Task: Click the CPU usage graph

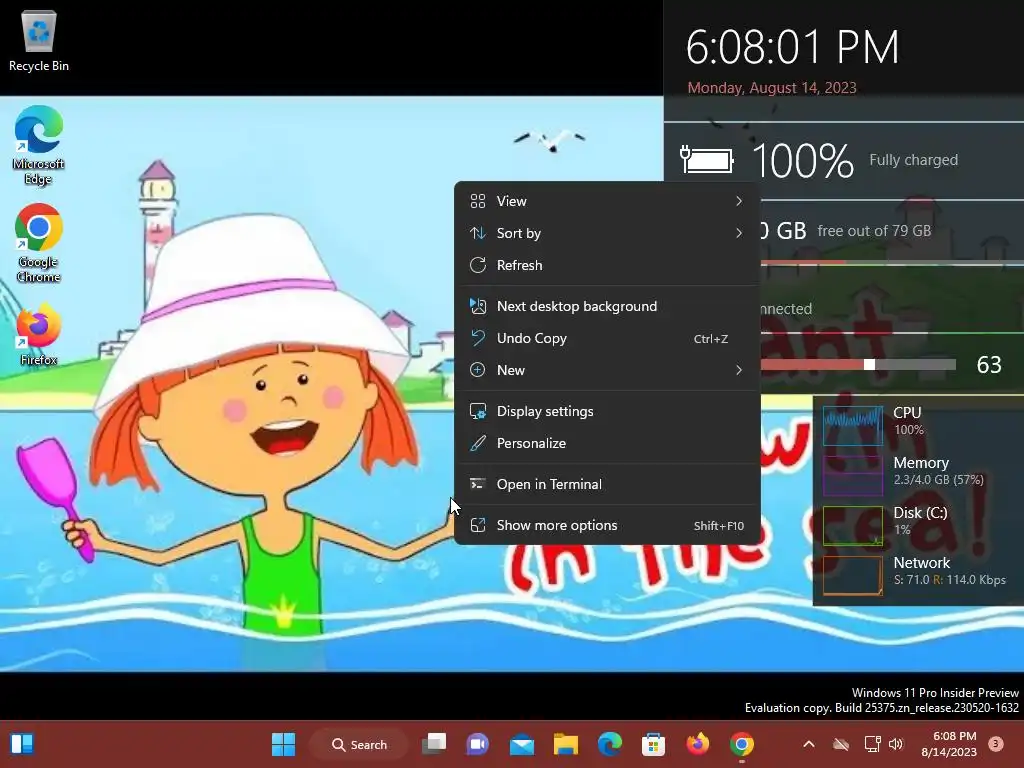Action: click(x=853, y=425)
